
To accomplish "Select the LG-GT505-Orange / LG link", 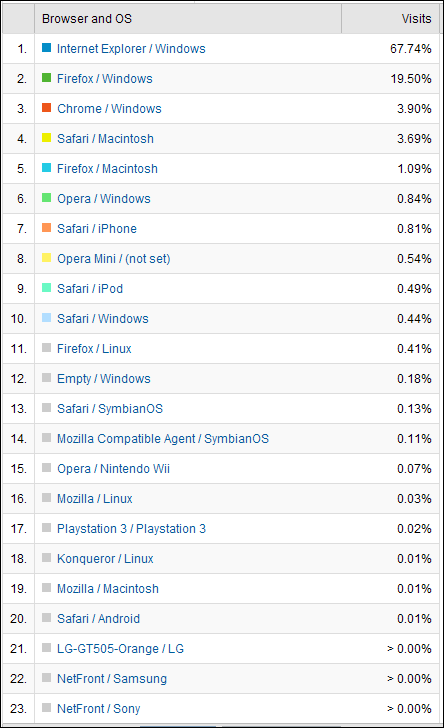I will (120, 649).
